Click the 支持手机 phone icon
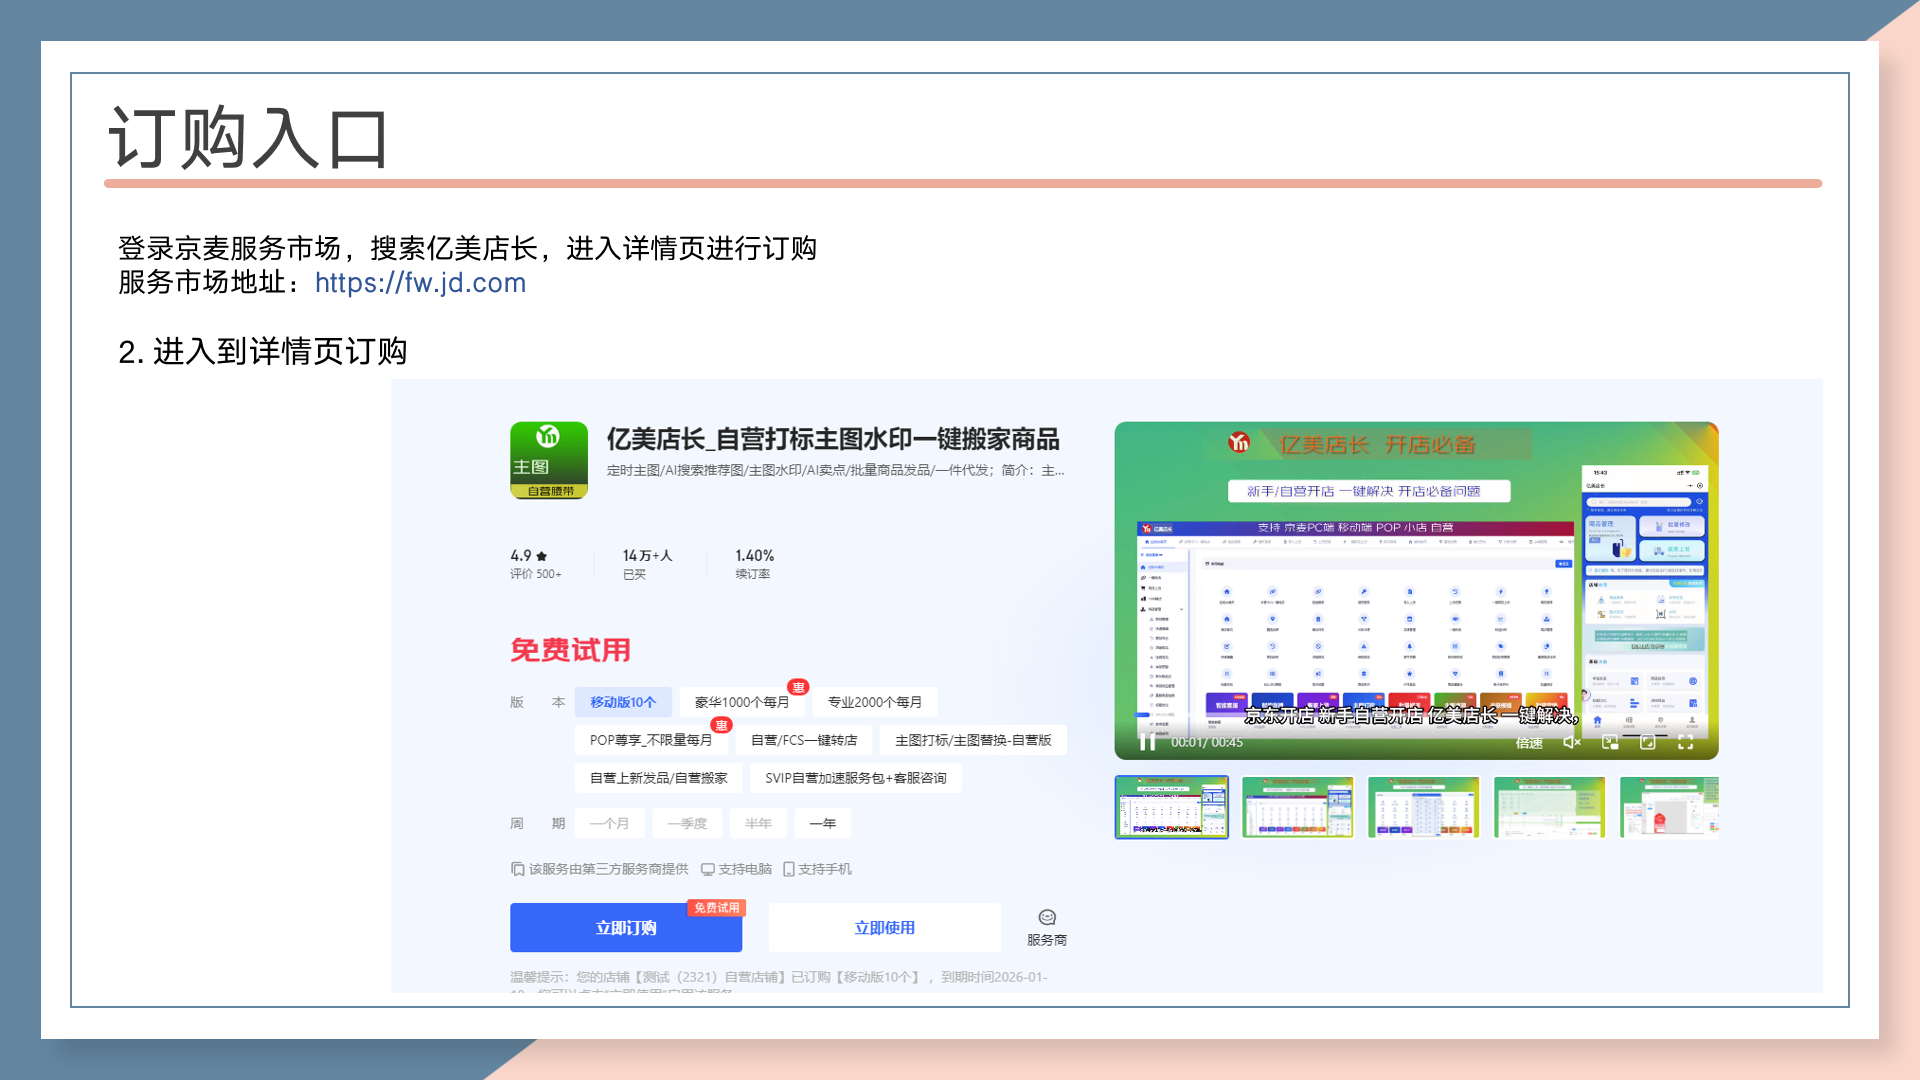 [x=789, y=869]
